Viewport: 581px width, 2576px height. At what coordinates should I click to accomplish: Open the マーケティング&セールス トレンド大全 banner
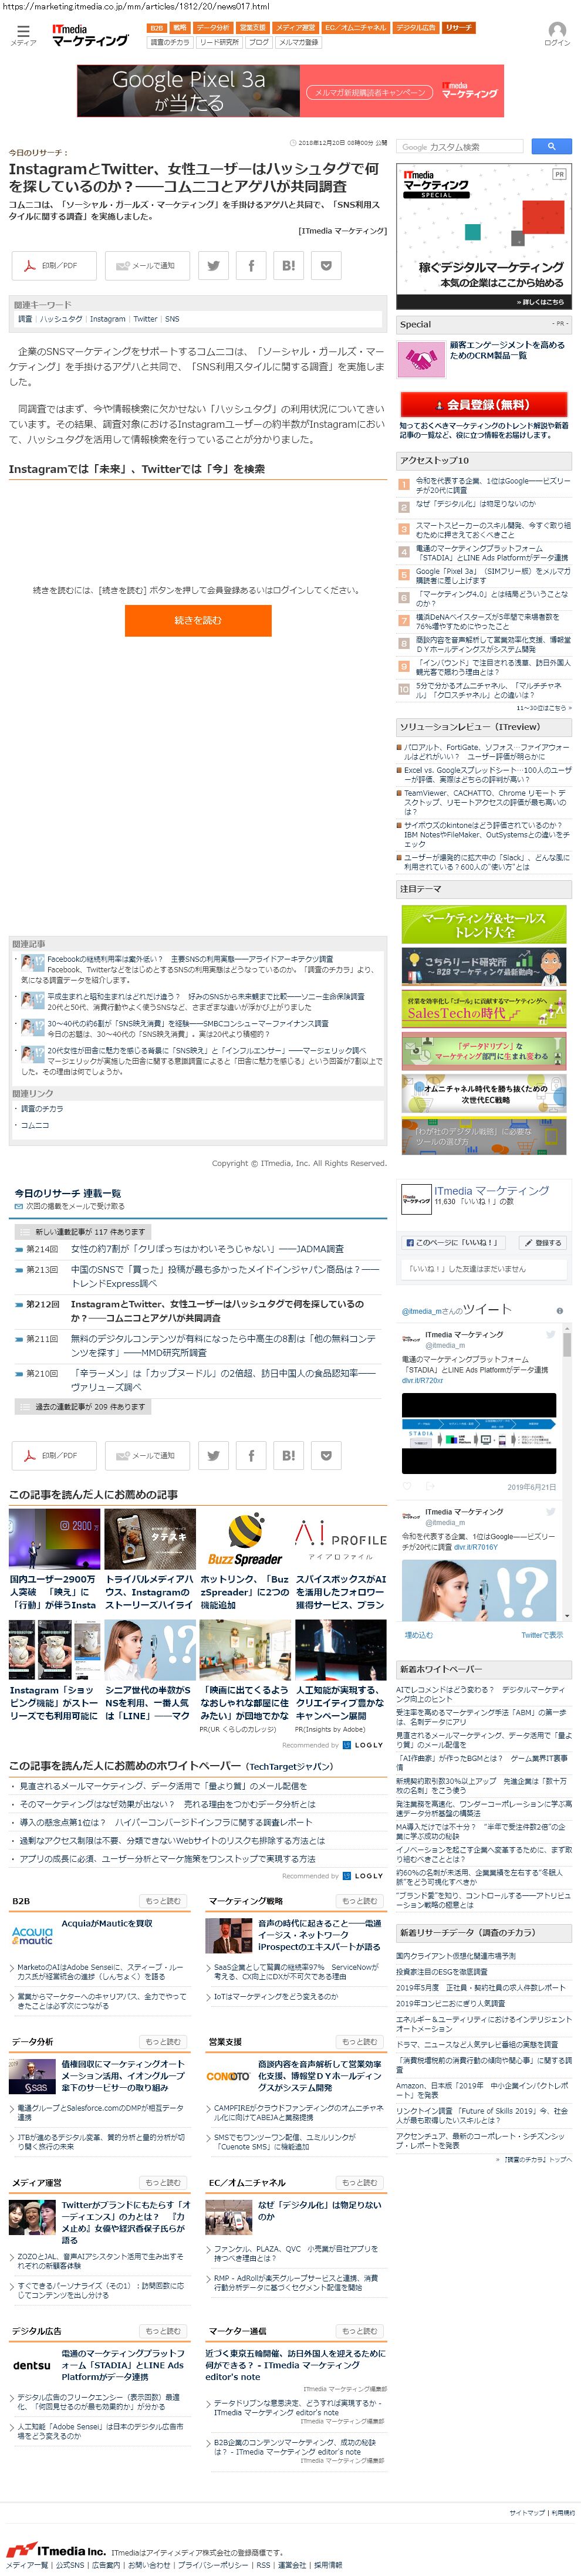[484, 924]
